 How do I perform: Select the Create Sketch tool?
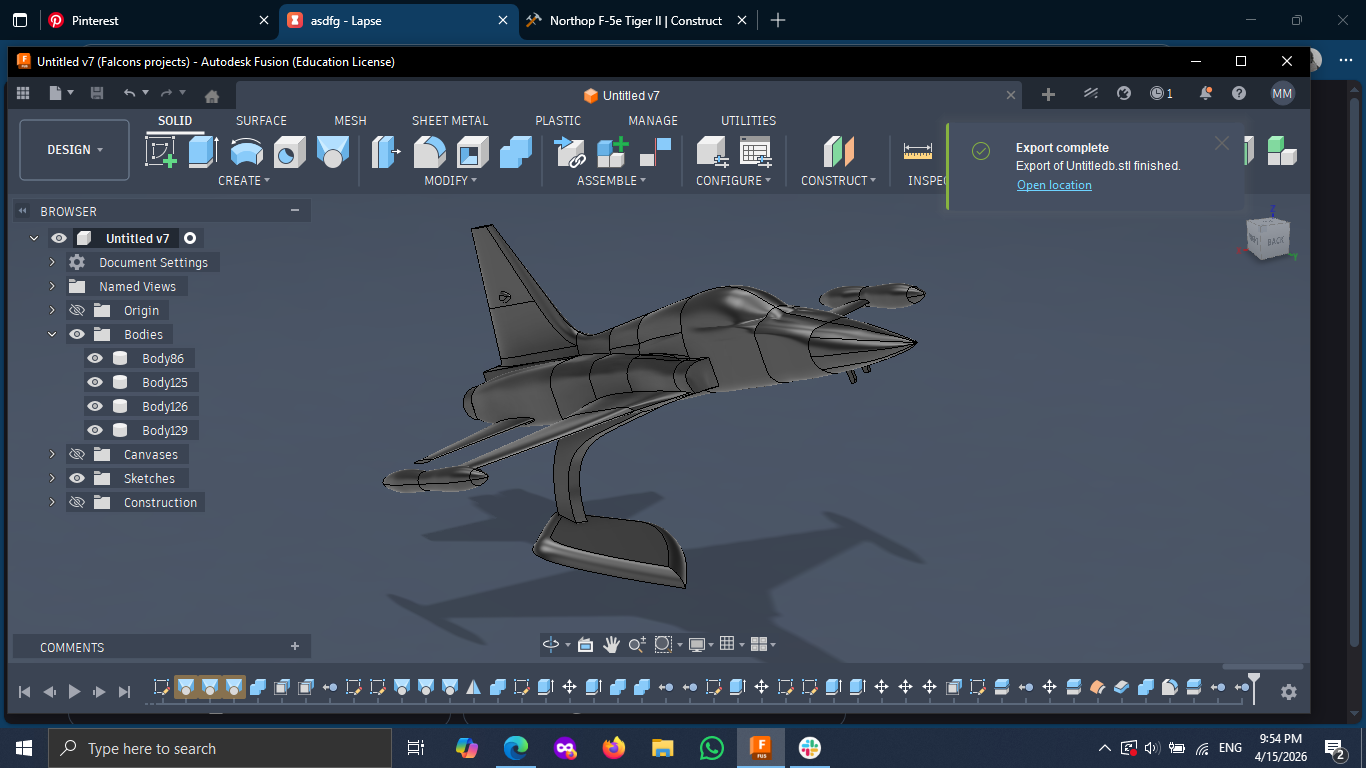click(x=161, y=152)
